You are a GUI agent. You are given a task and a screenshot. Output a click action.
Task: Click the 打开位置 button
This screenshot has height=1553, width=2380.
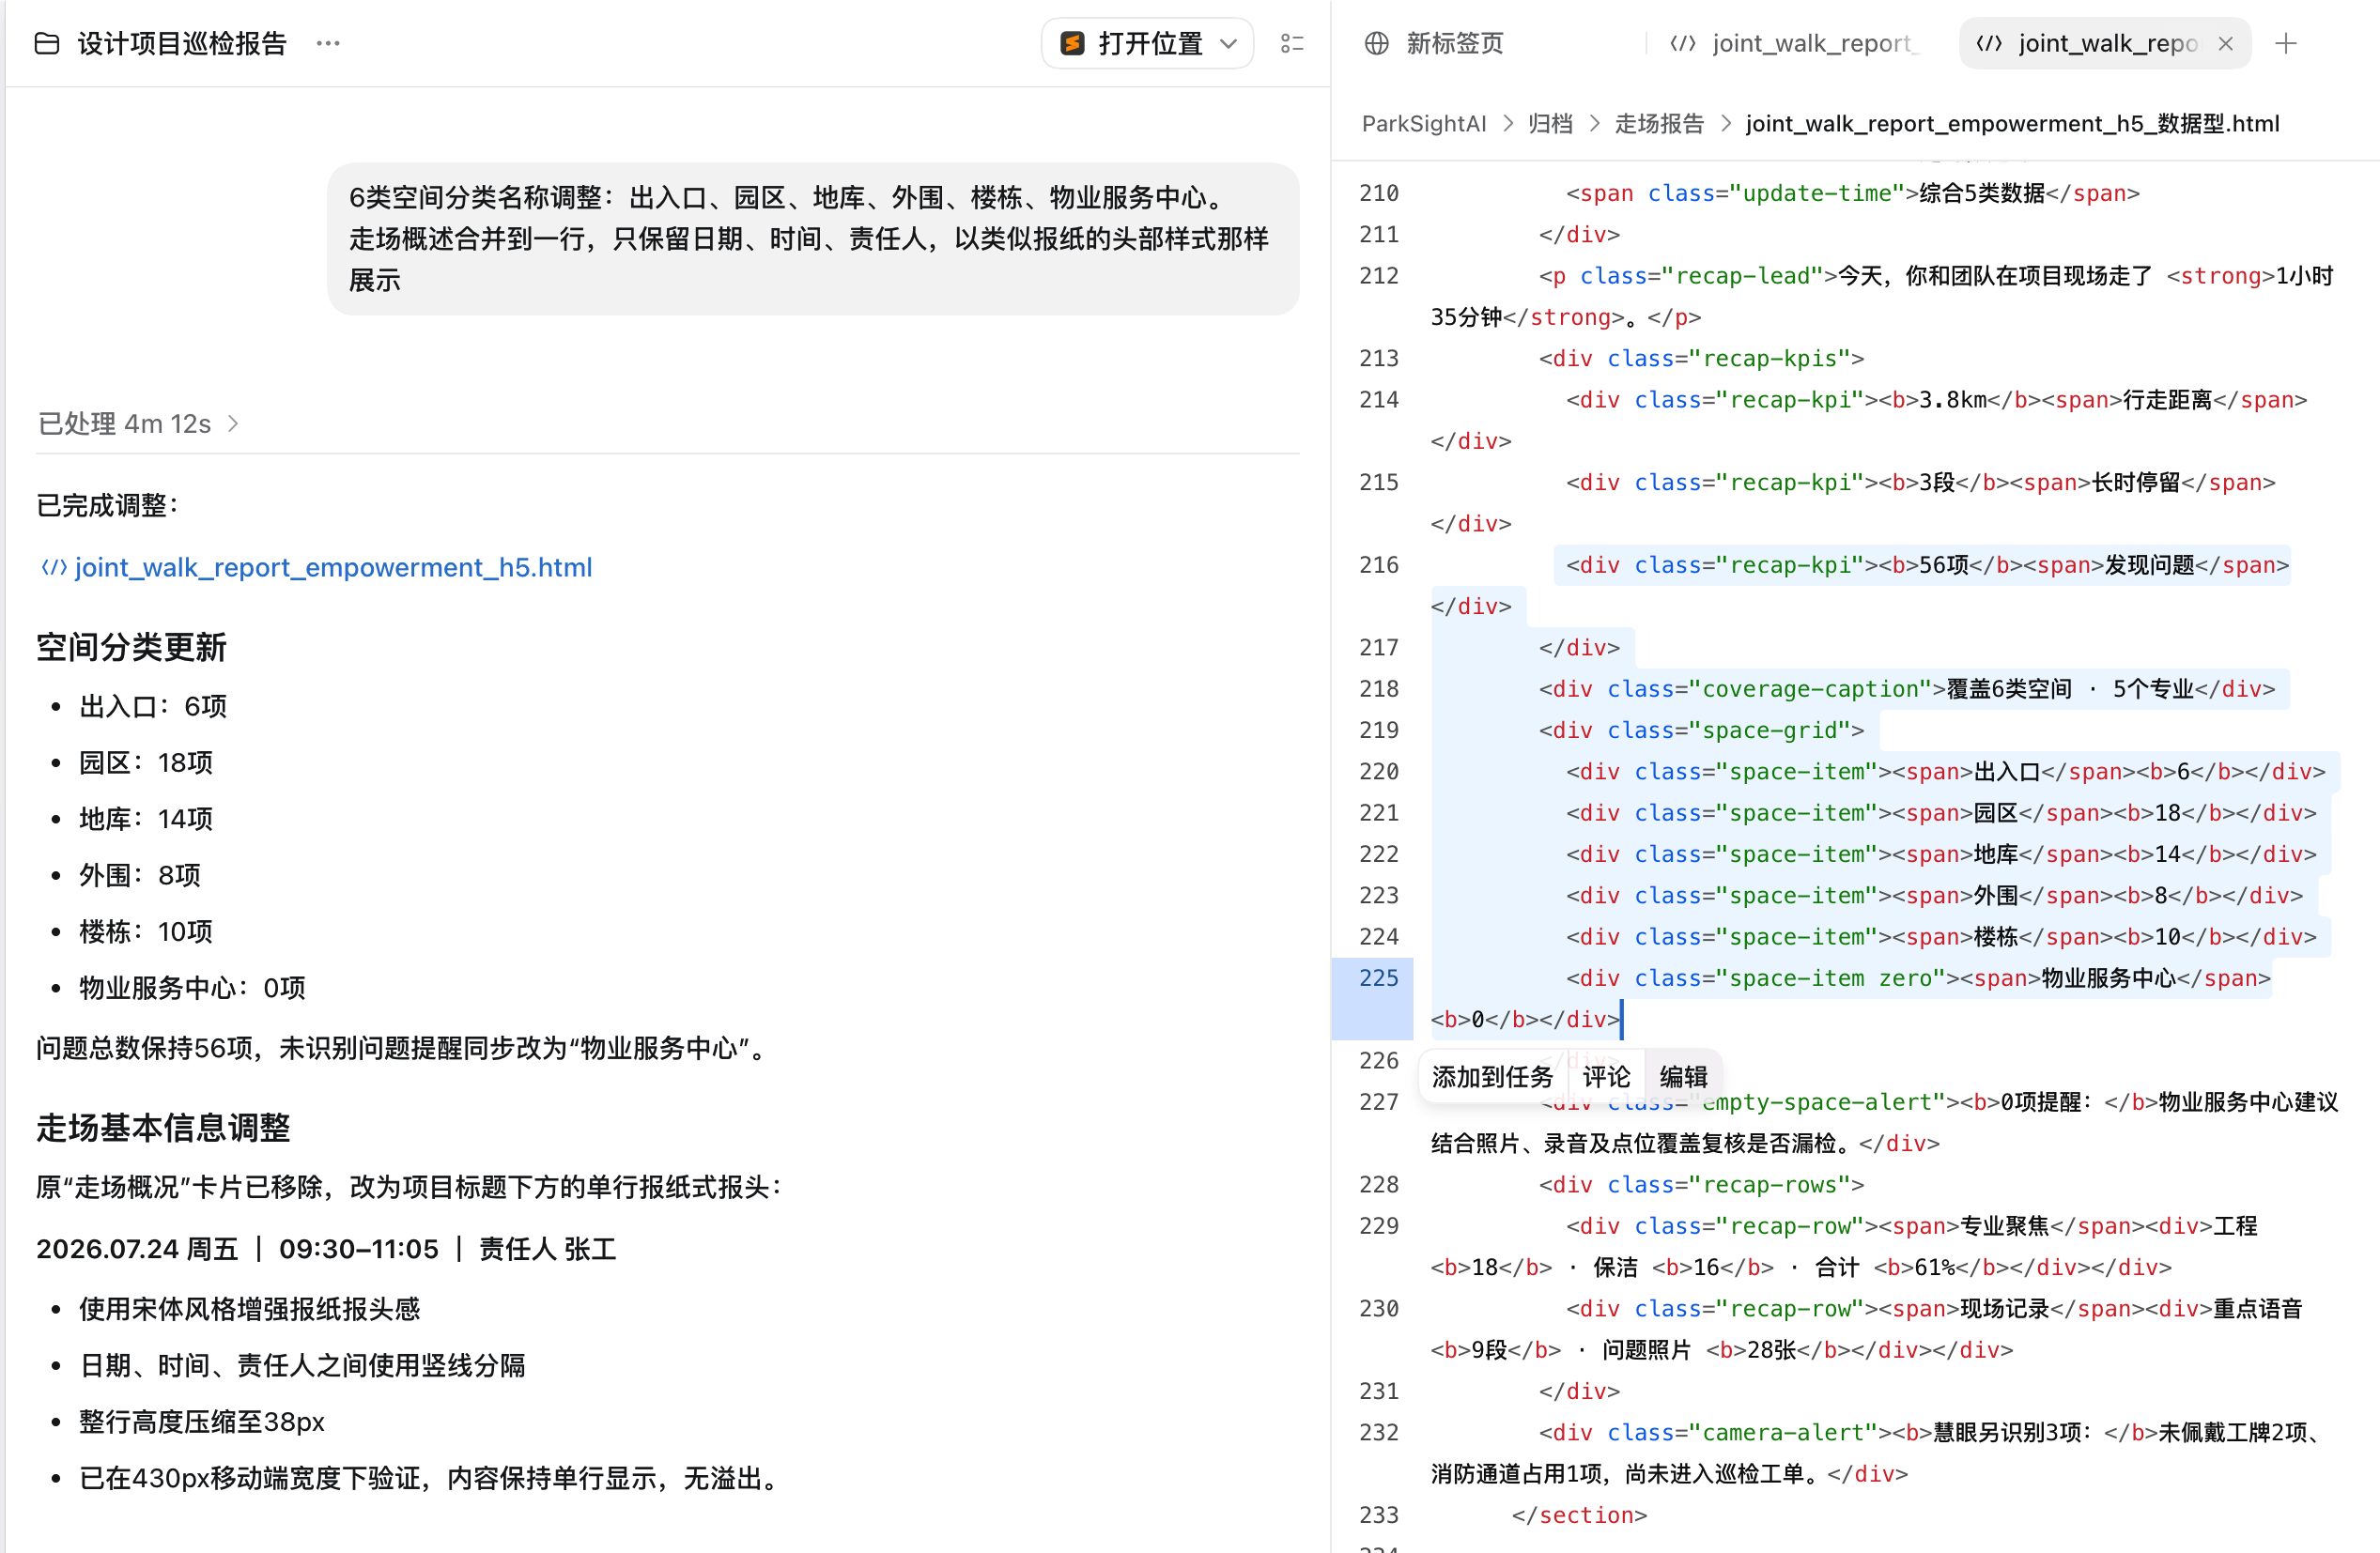(1147, 43)
